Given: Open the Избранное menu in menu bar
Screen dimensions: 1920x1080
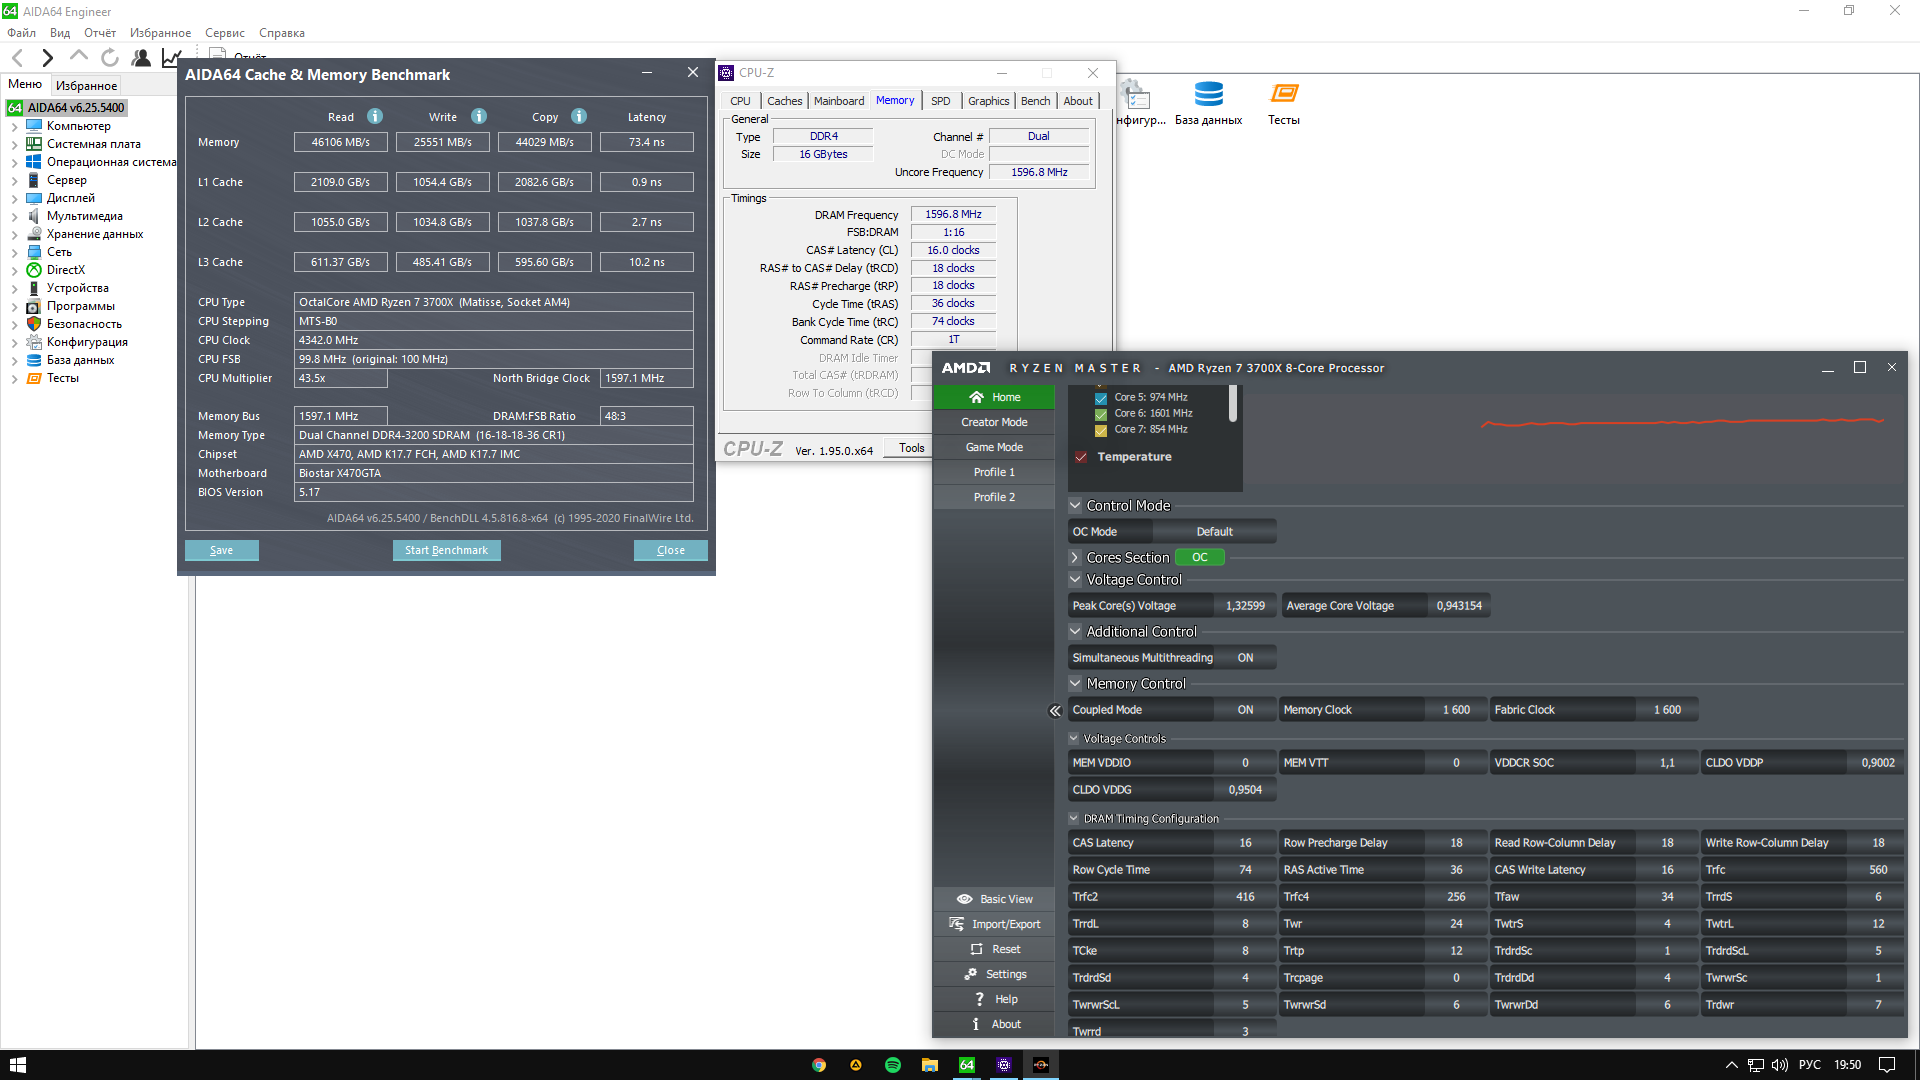Looking at the screenshot, I should (x=160, y=33).
